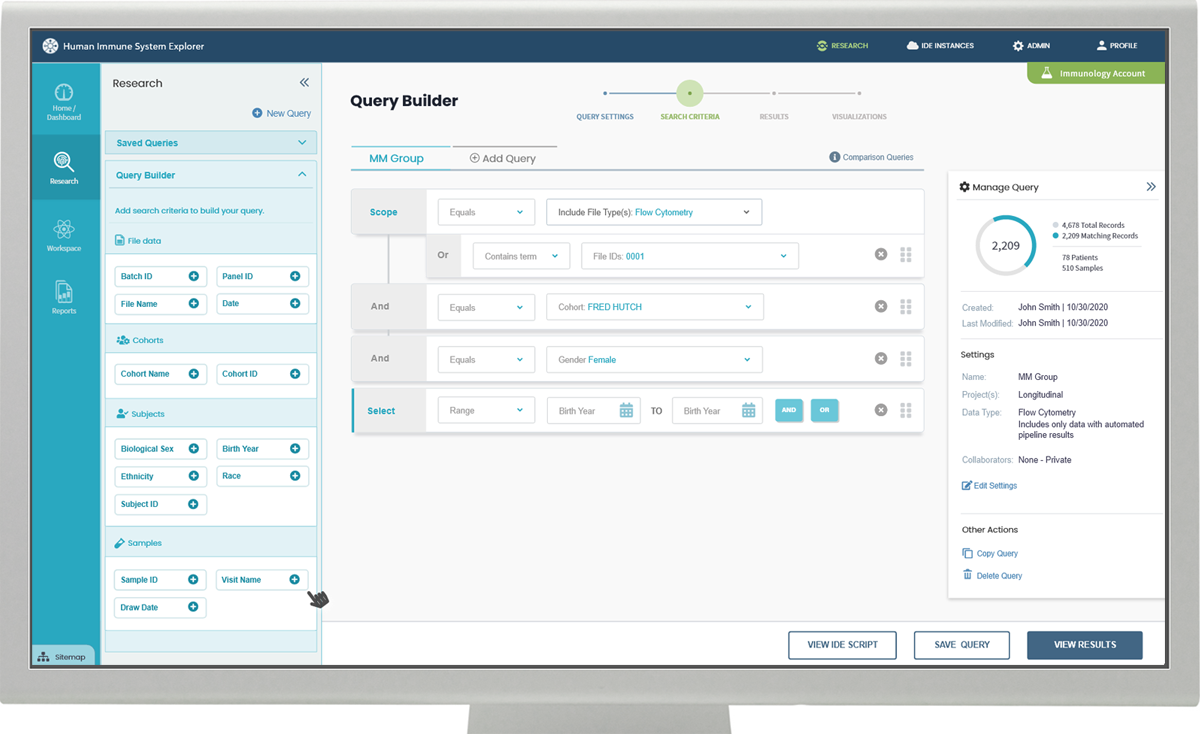Open the Reports sidebar icon
The width and height of the screenshot is (1200, 734).
point(64,295)
